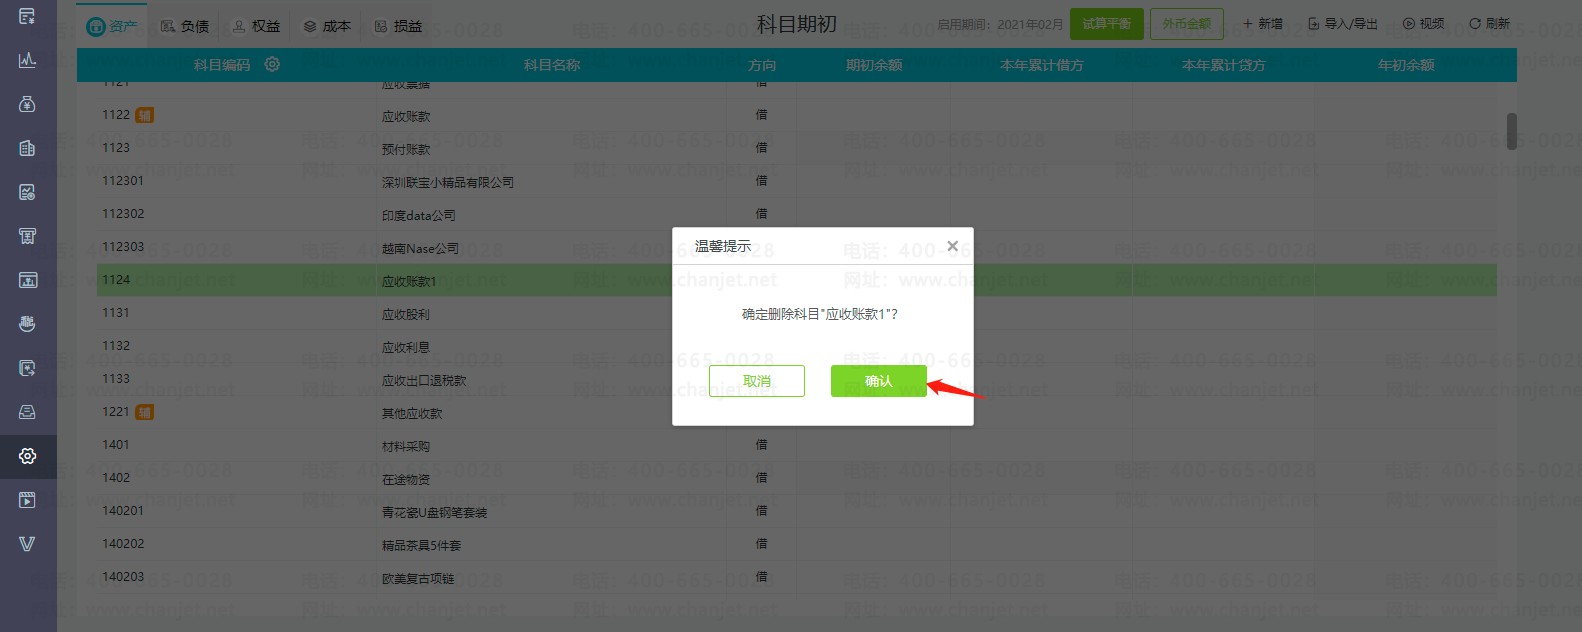The width and height of the screenshot is (1582, 632).
Task: Click the 试算平衡 button
Action: point(1107,23)
